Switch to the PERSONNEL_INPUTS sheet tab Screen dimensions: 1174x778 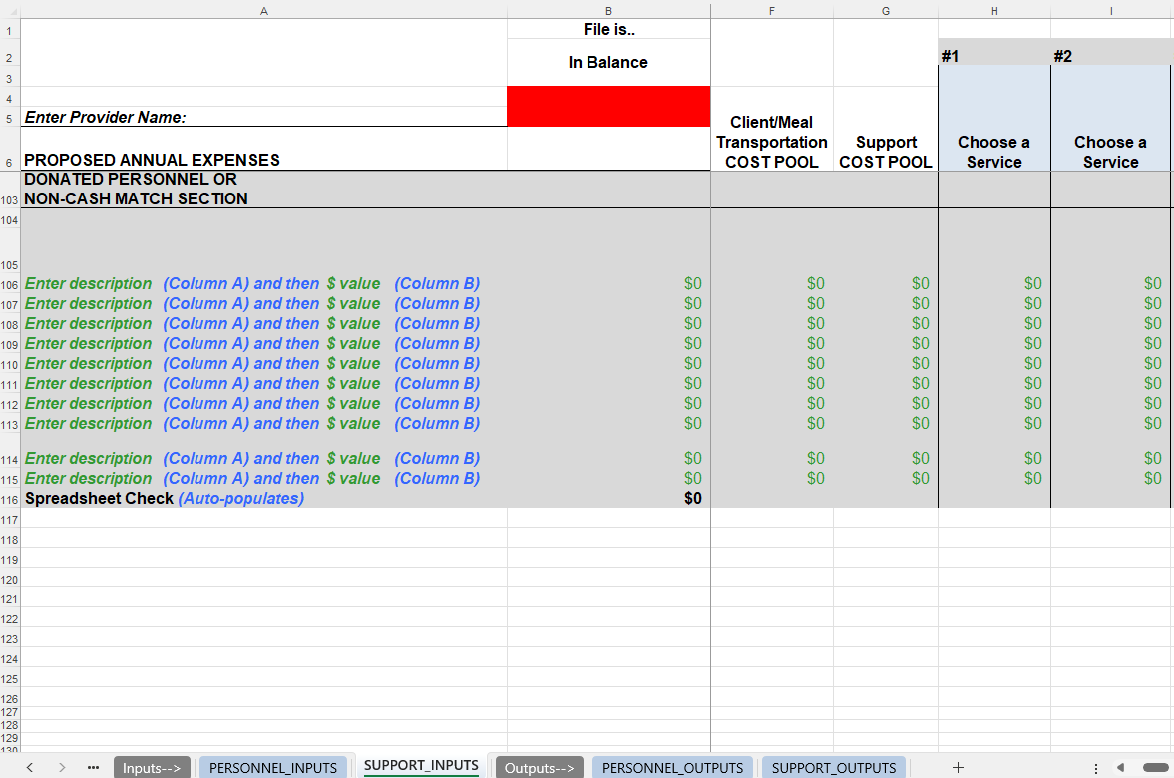tap(273, 767)
